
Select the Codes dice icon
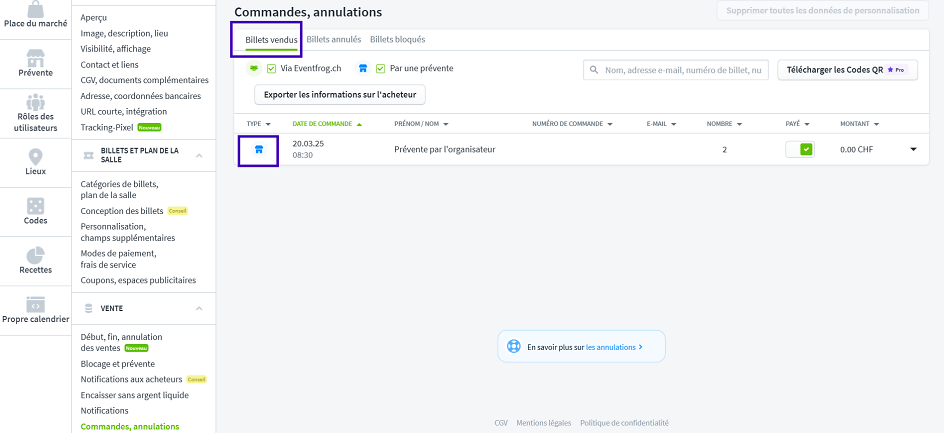35,205
